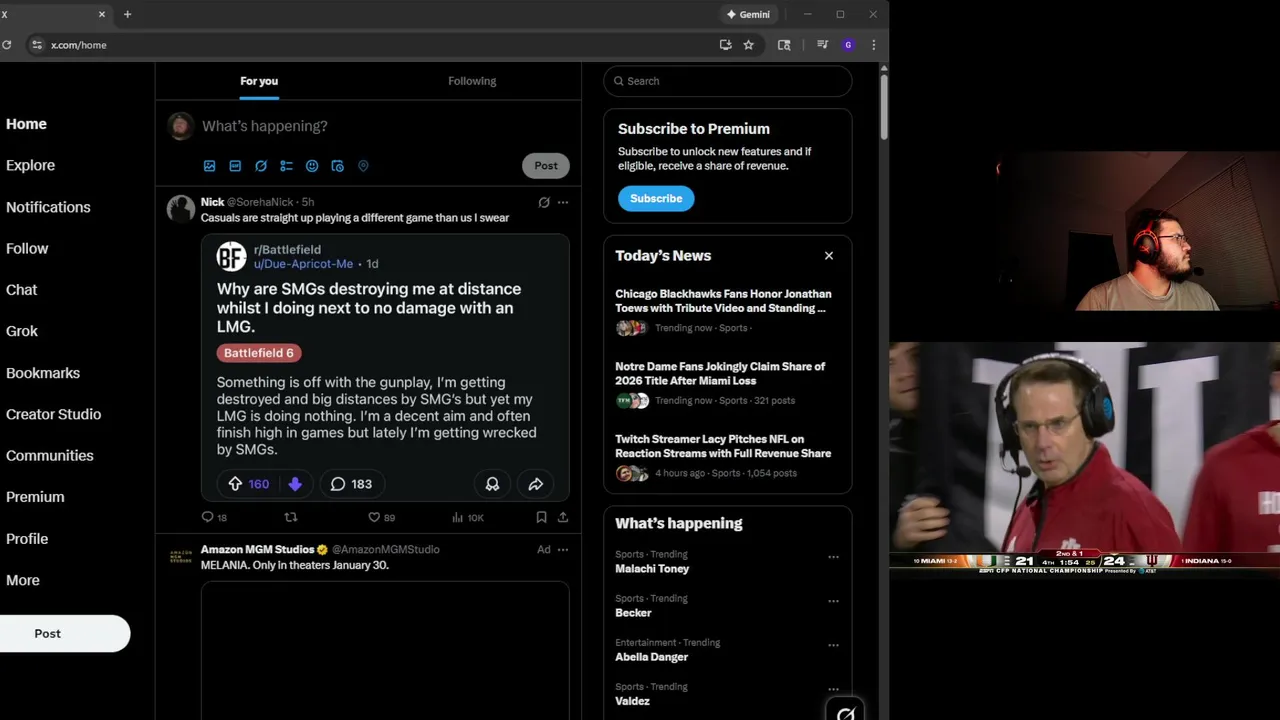
Task: Open more options on Nick's post
Action: click(563, 202)
